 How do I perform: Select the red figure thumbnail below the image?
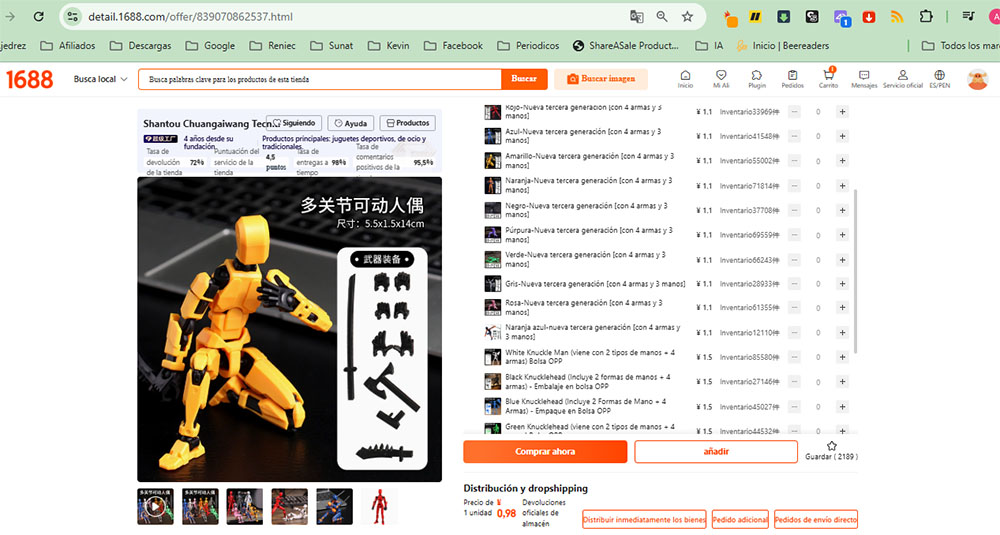pos(379,506)
